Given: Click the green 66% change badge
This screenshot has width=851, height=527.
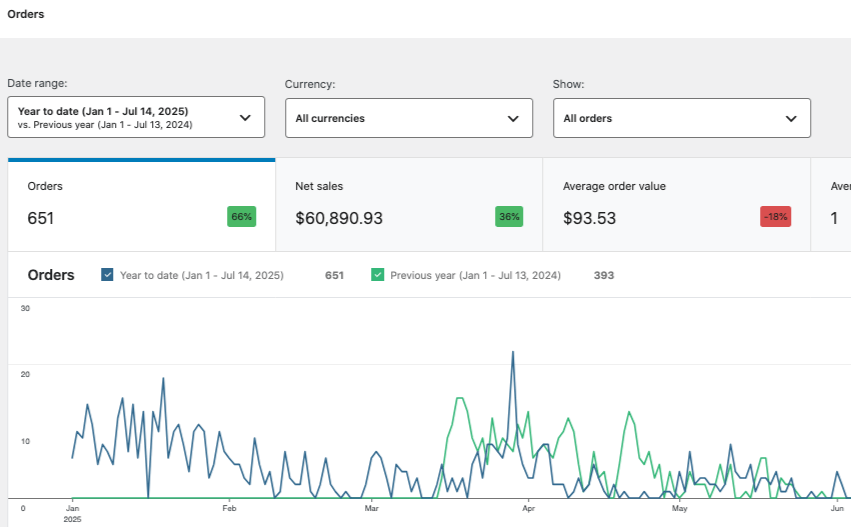Looking at the screenshot, I should click(241, 217).
